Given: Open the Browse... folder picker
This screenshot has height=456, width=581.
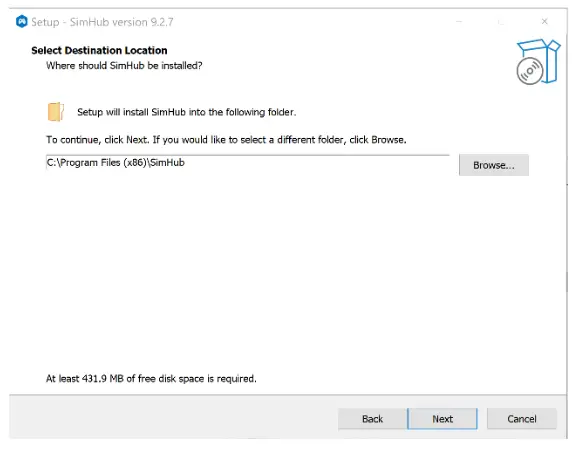Looking at the screenshot, I should (494, 165).
